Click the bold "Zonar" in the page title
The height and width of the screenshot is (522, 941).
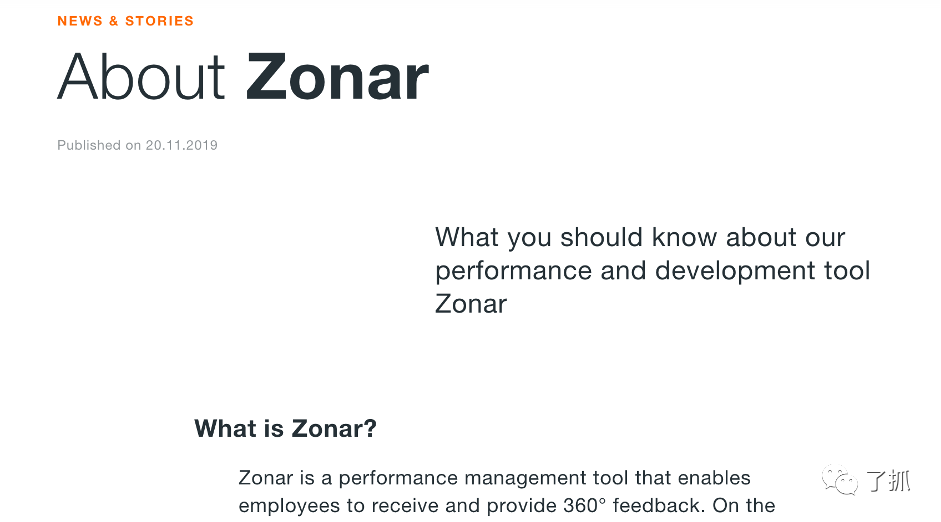tap(337, 76)
